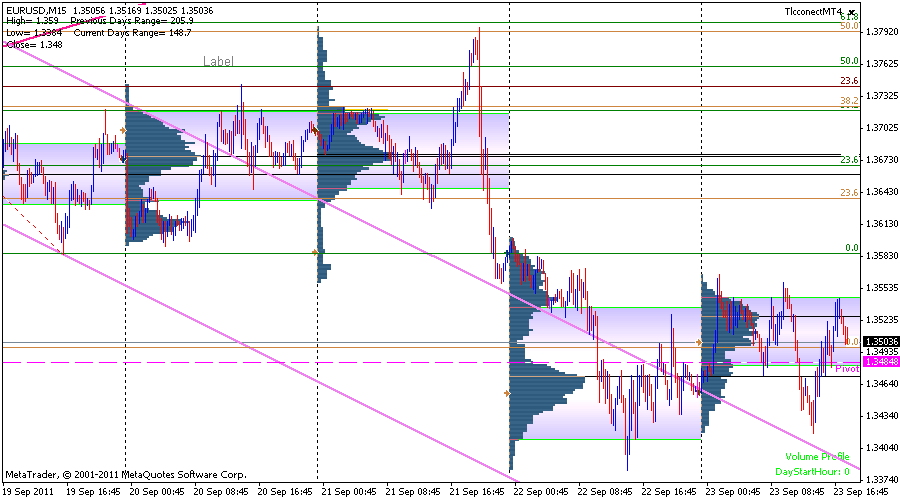This screenshot has height=500, width=900.
Task: Select the dark red 23.6 Fibonacci level label
Action: (849, 81)
